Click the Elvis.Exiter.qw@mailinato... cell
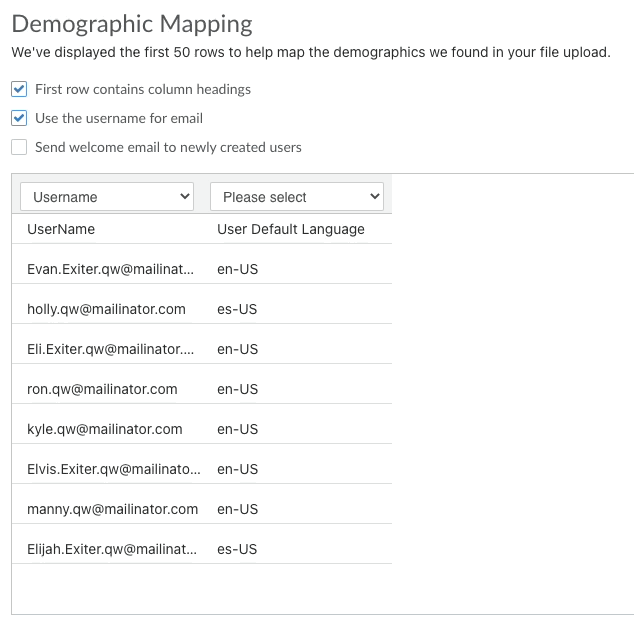634x626 pixels. (114, 469)
